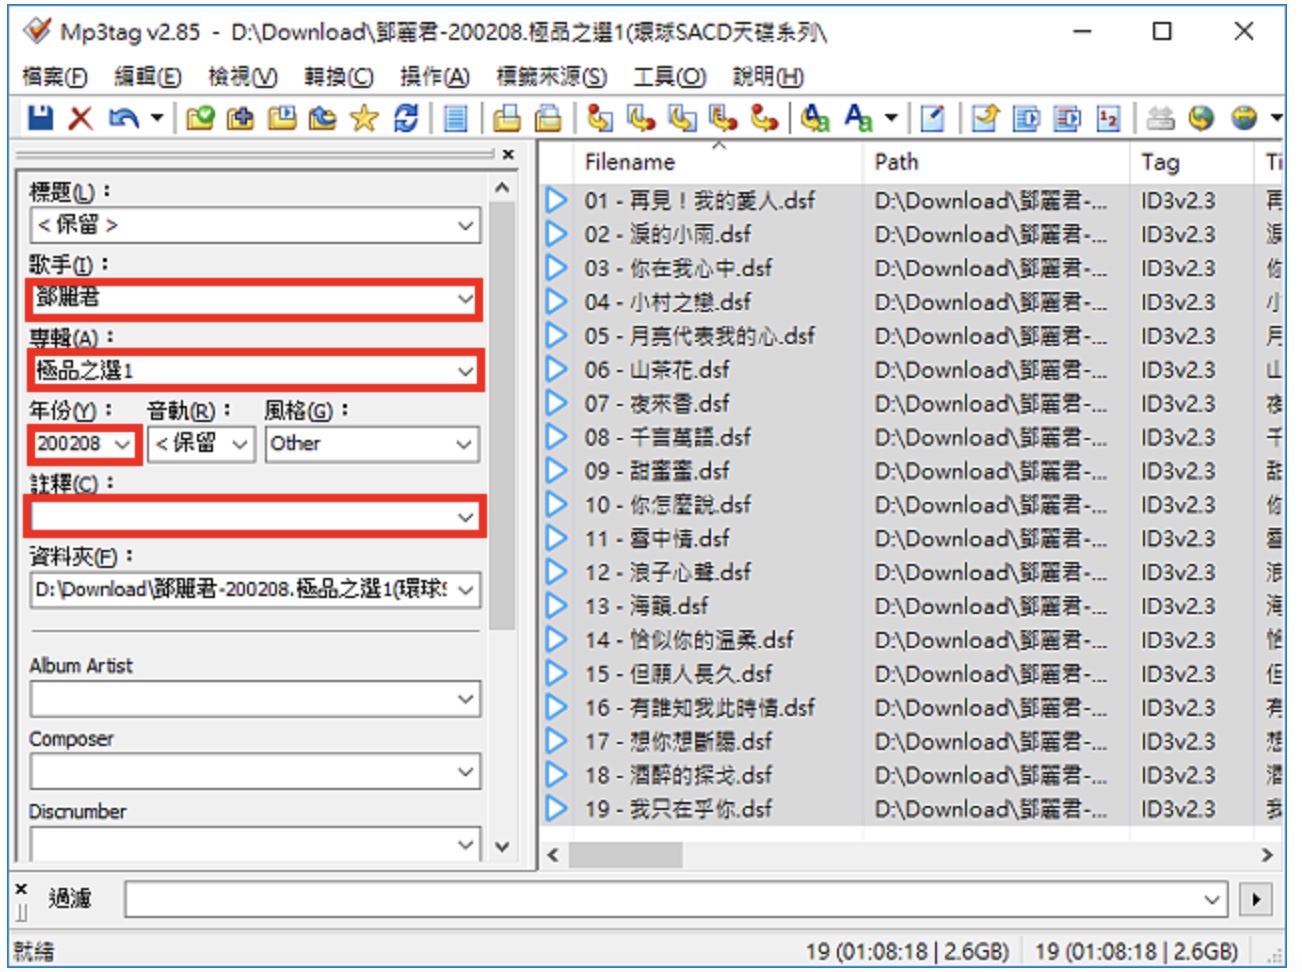The width and height of the screenshot is (1302, 972).
Task: Close the tag panel with the small x
Action: tap(508, 154)
